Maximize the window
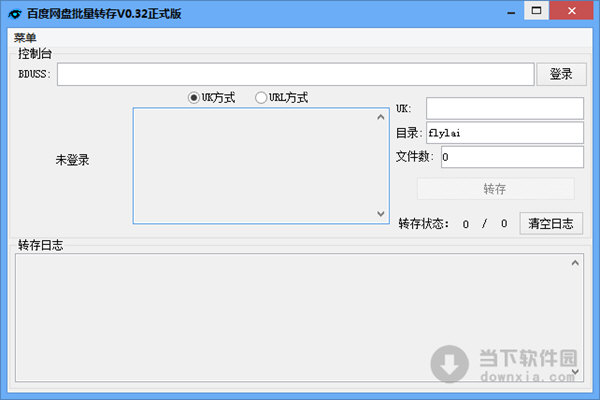 [x=536, y=10]
